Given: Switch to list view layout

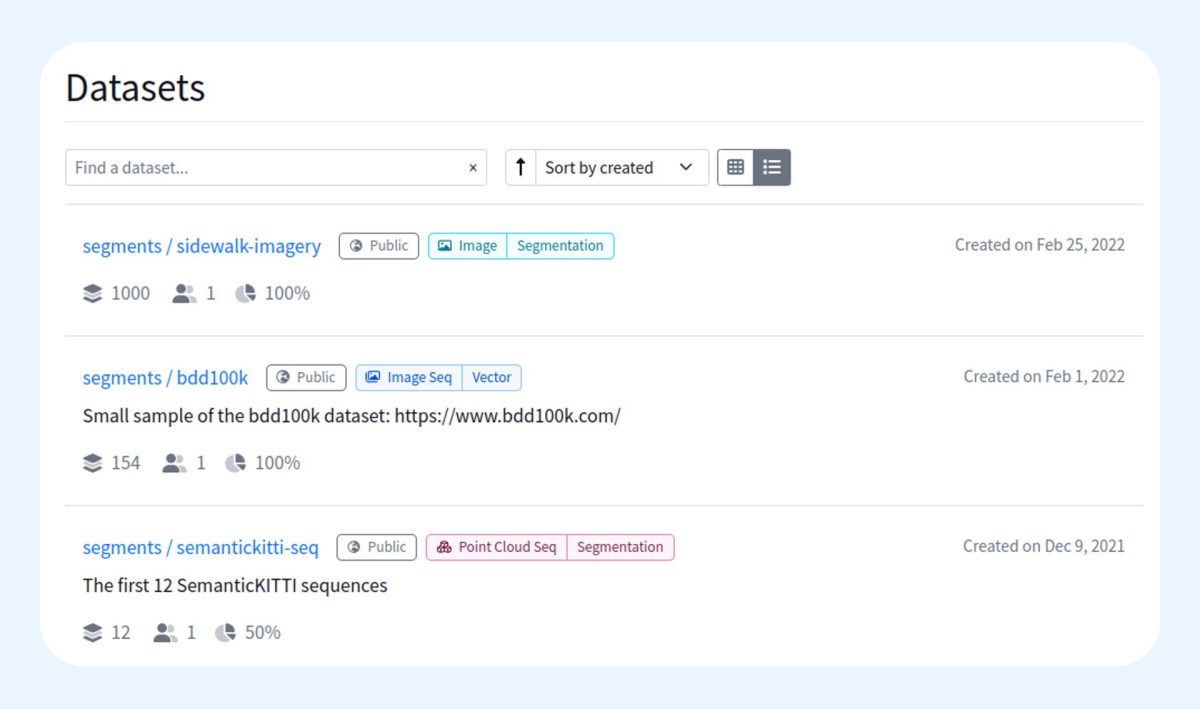Looking at the screenshot, I should point(772,167).
